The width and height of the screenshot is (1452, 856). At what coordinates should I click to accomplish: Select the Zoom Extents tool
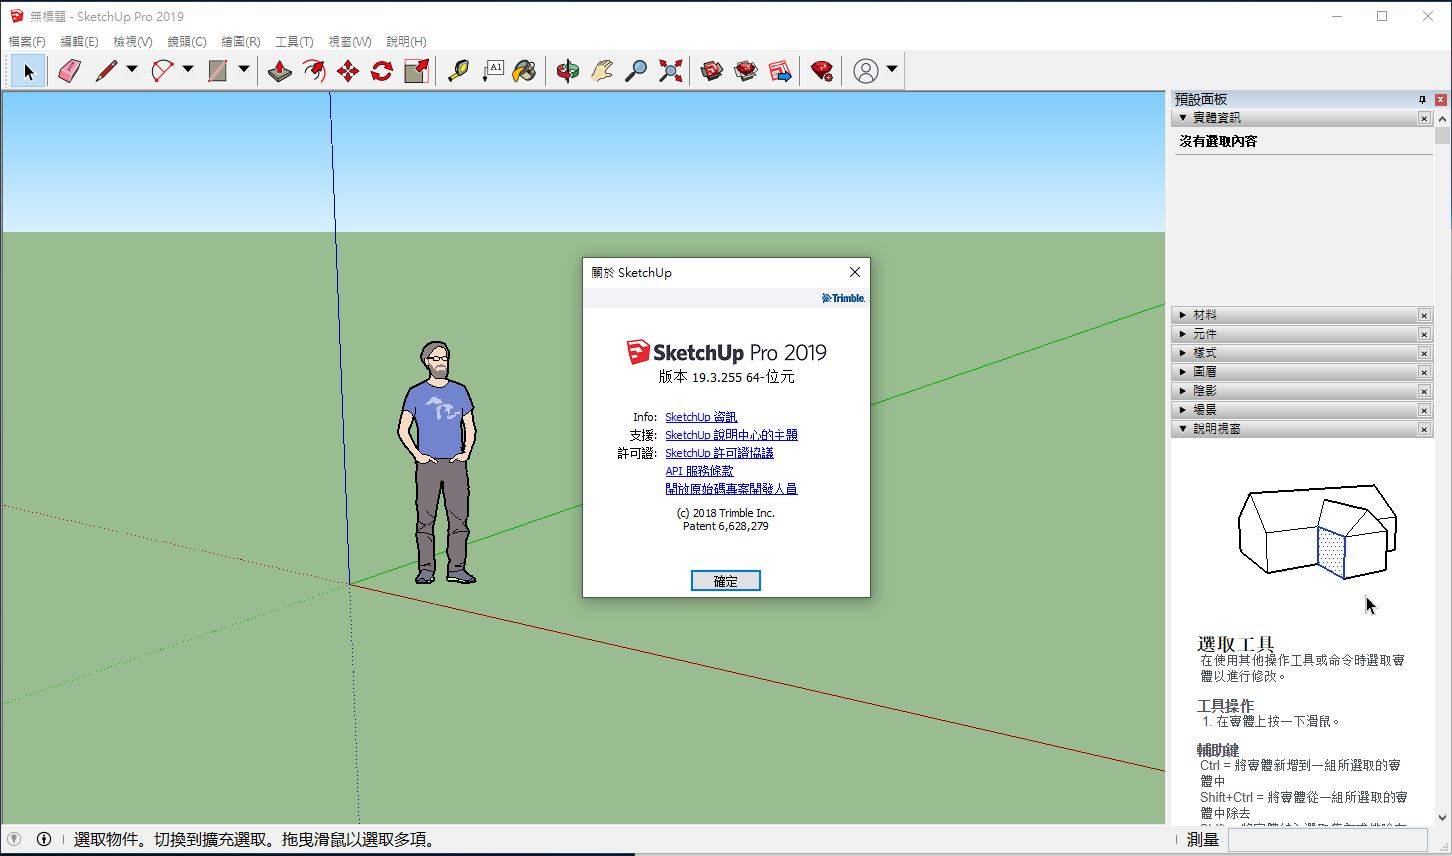[670, 71]
